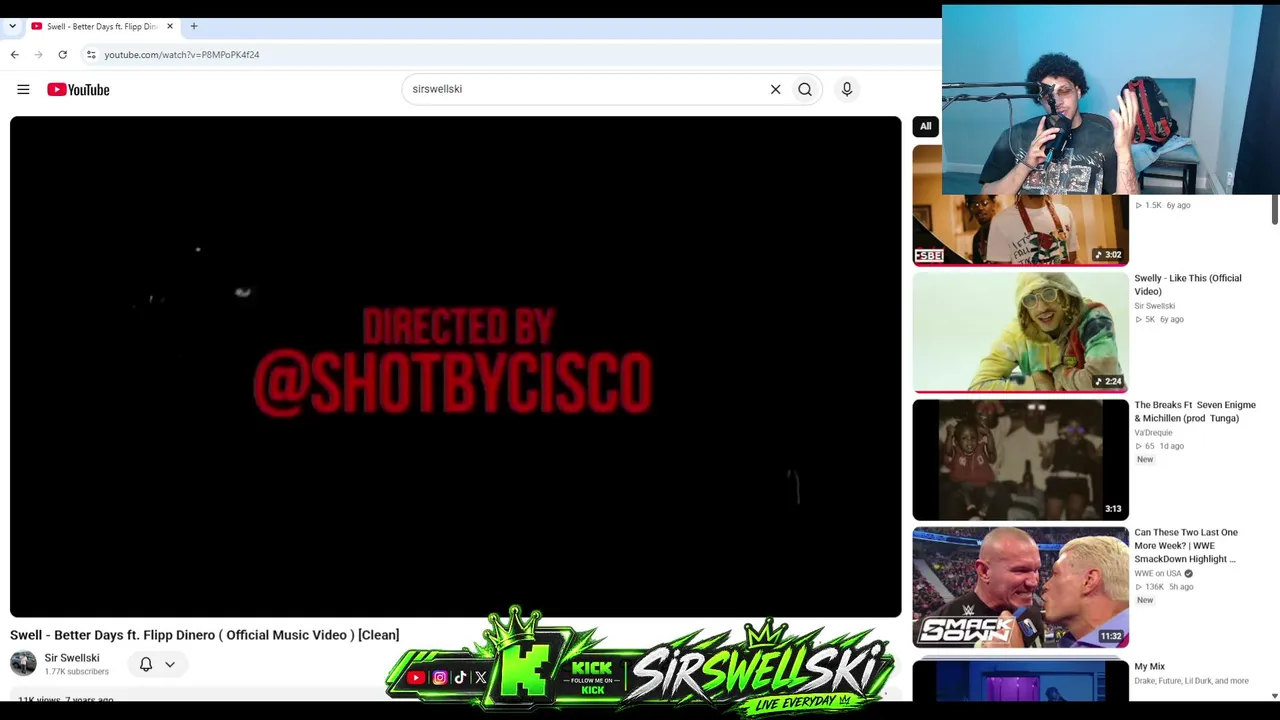Go back to the previous page
The image size is (1280, 720).
[15, 55]
